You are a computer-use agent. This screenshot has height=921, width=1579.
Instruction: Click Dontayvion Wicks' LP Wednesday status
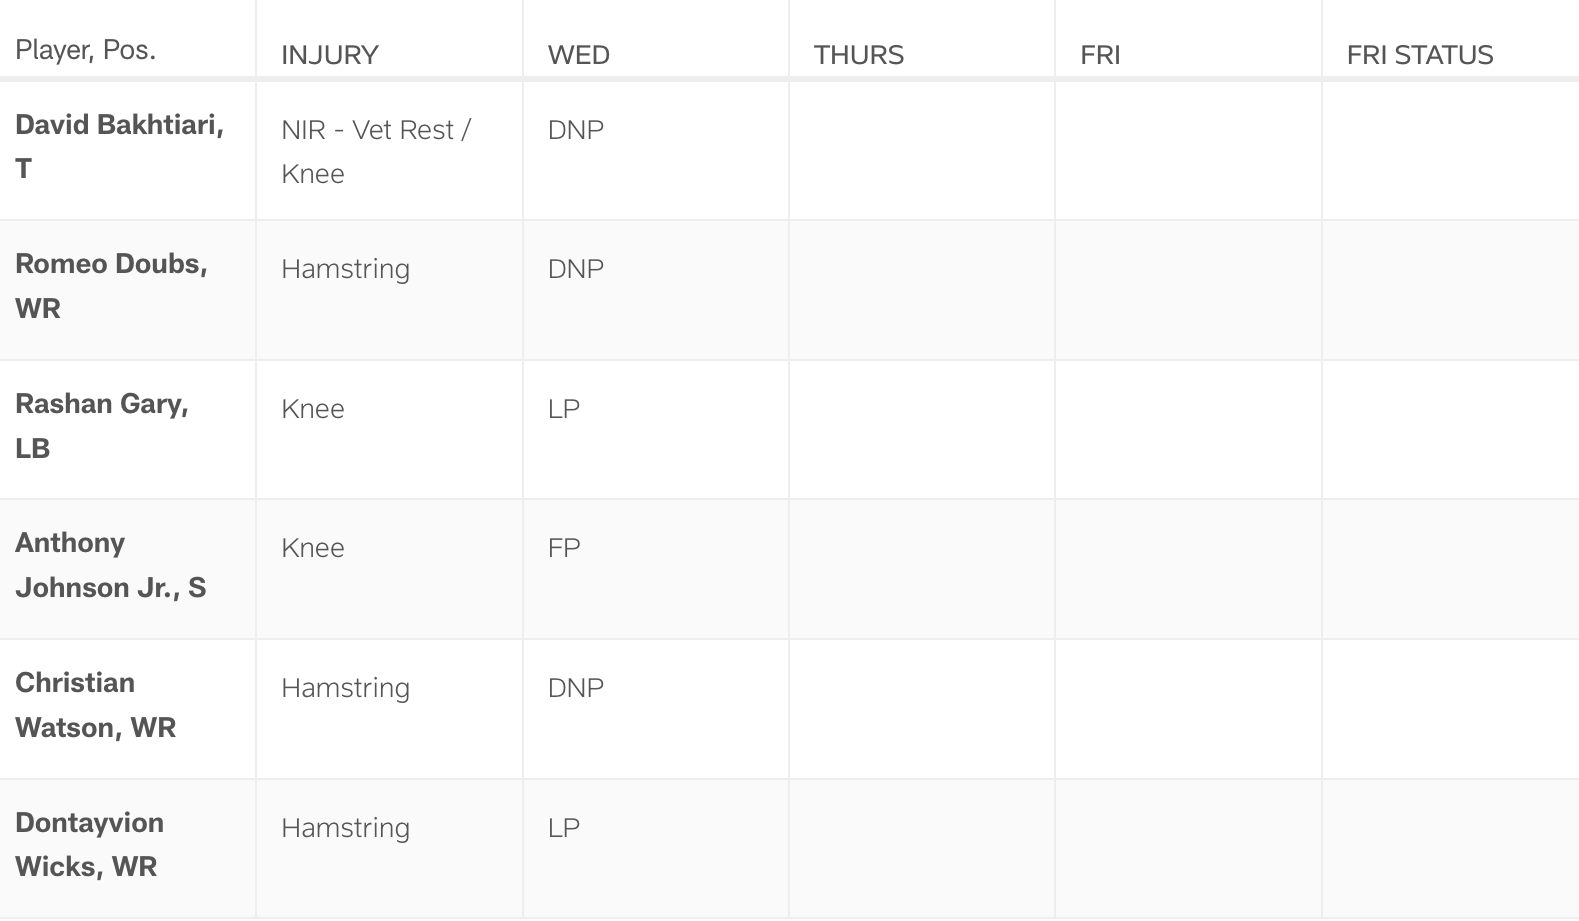564,828
